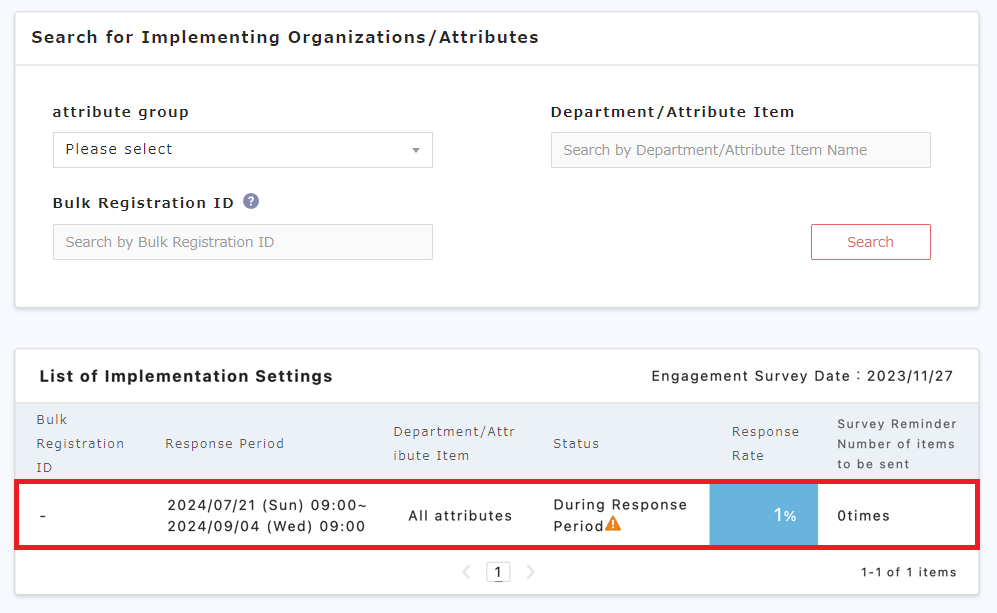Go to the previous page arrow
Viewport: 997px width, 613px height.
(x=466, y=572)
